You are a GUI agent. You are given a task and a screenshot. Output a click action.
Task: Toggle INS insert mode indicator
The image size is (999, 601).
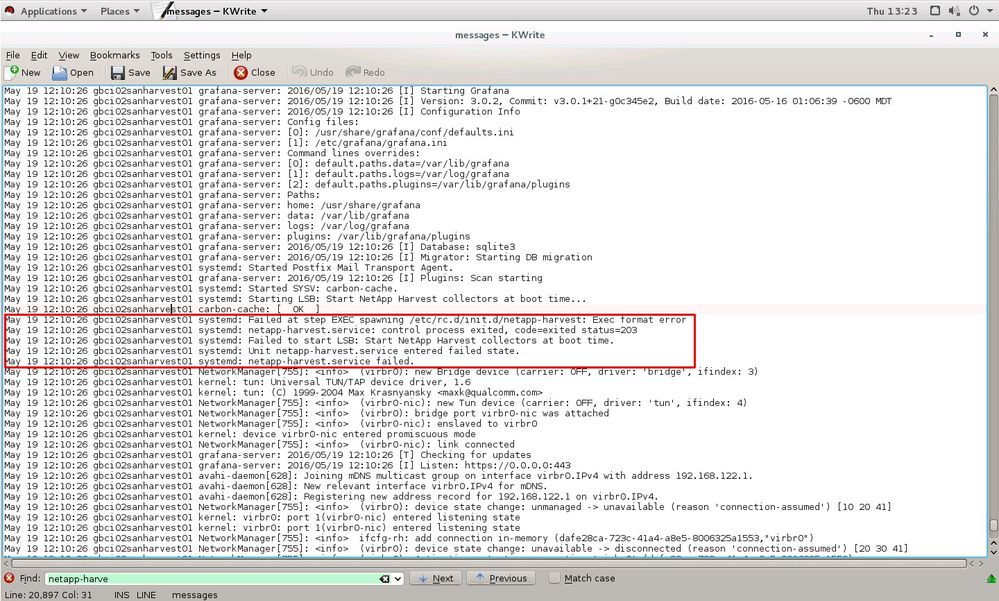click(121, 595)
